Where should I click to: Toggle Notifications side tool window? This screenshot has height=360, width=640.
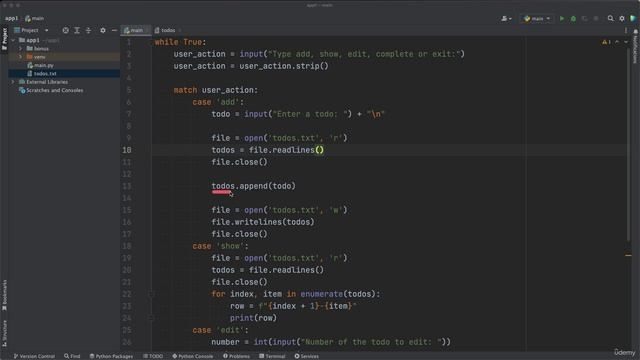click(x=635, y=46)
